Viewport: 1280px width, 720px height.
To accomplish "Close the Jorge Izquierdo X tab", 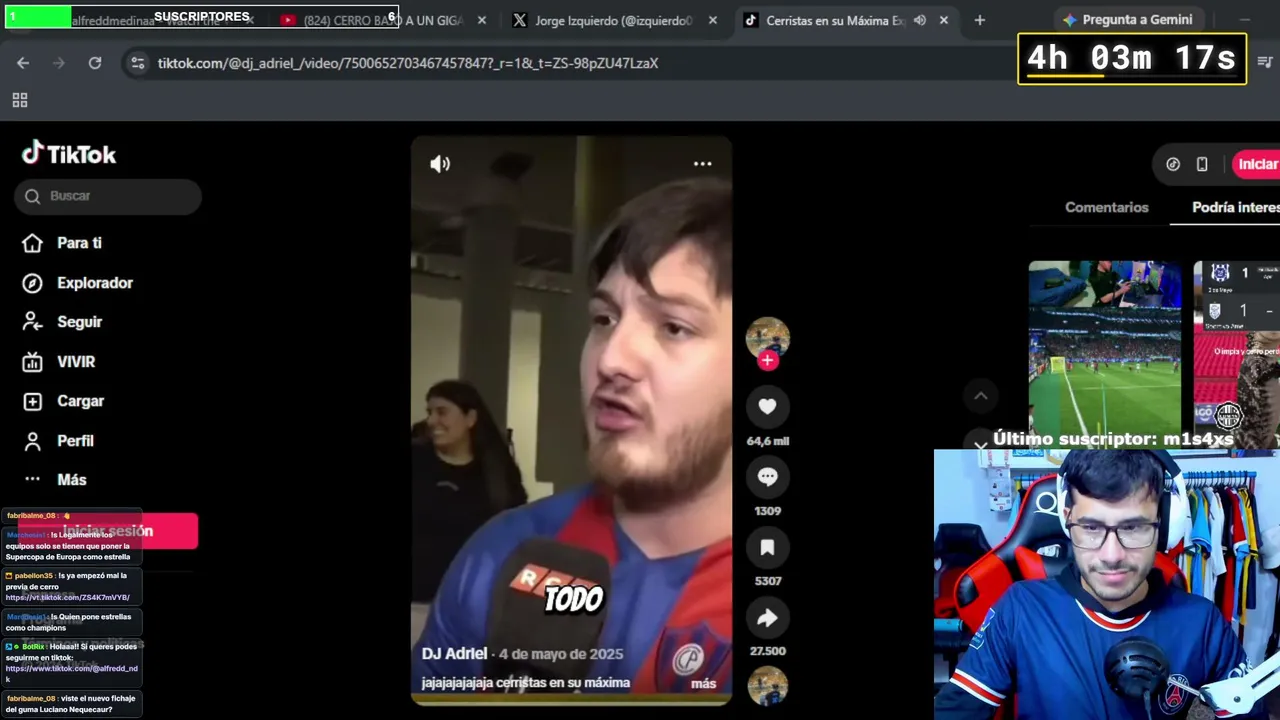I will pos(713,20).
